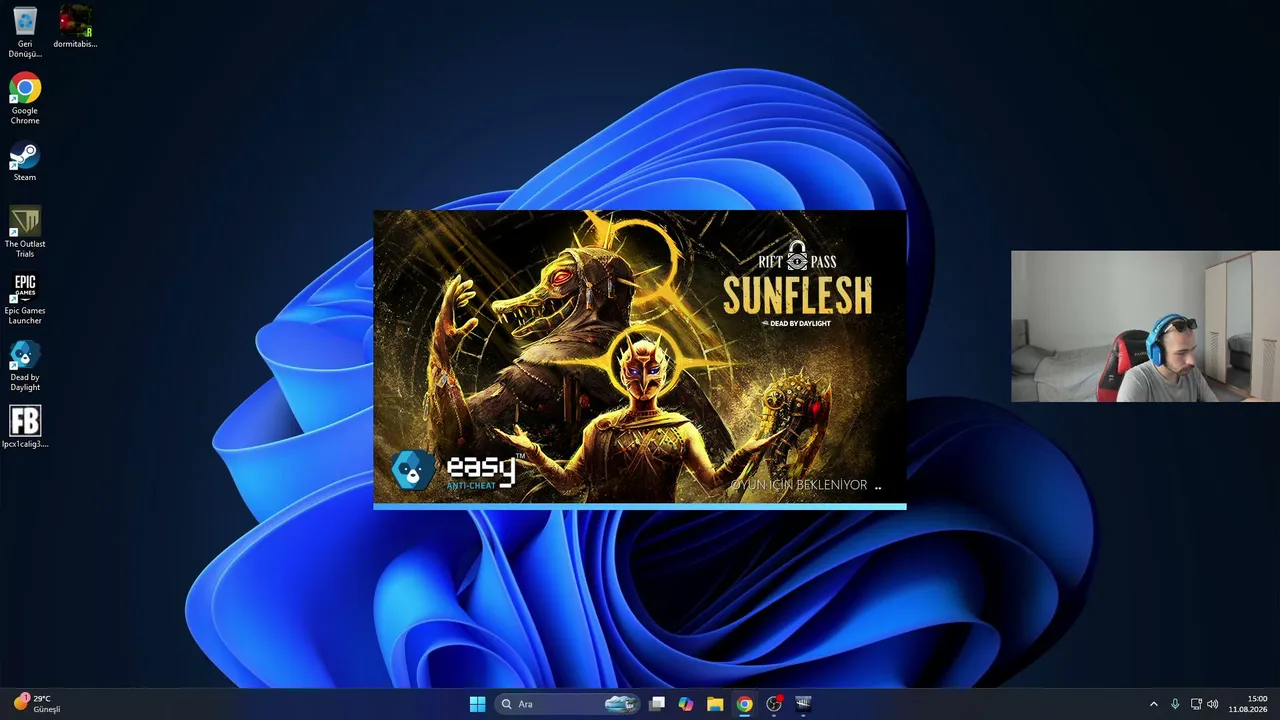
Task: Select The Outlast Trials desktop shortcut
Action: pos(25,232)
